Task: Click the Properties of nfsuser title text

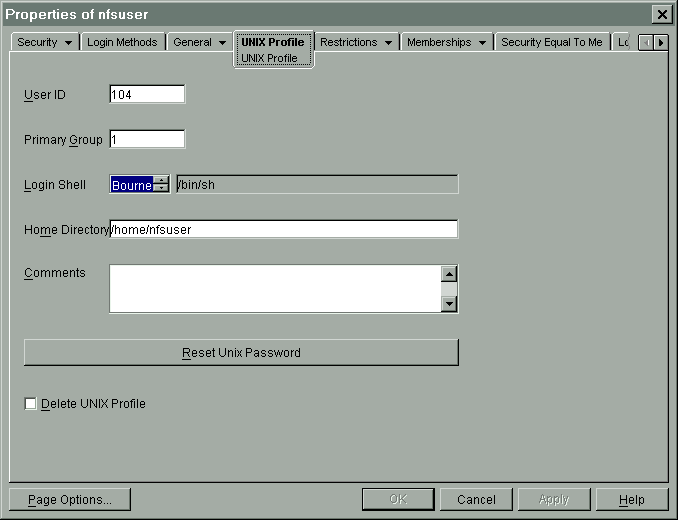Action: (x=77, y=14)
